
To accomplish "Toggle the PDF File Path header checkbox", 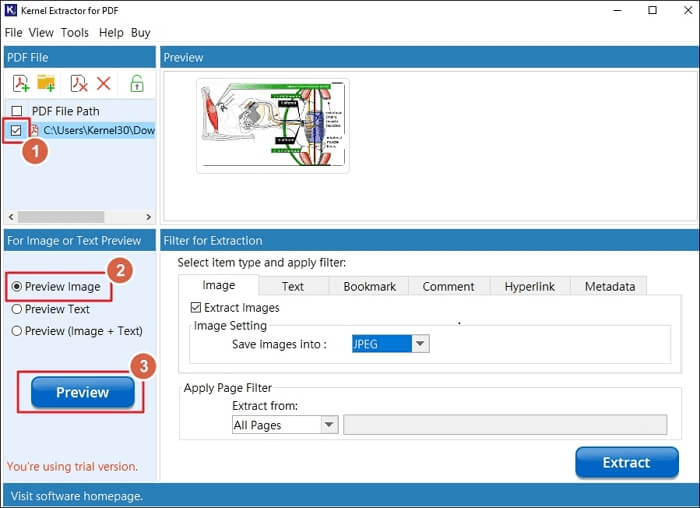I will (x=17, y=111).
